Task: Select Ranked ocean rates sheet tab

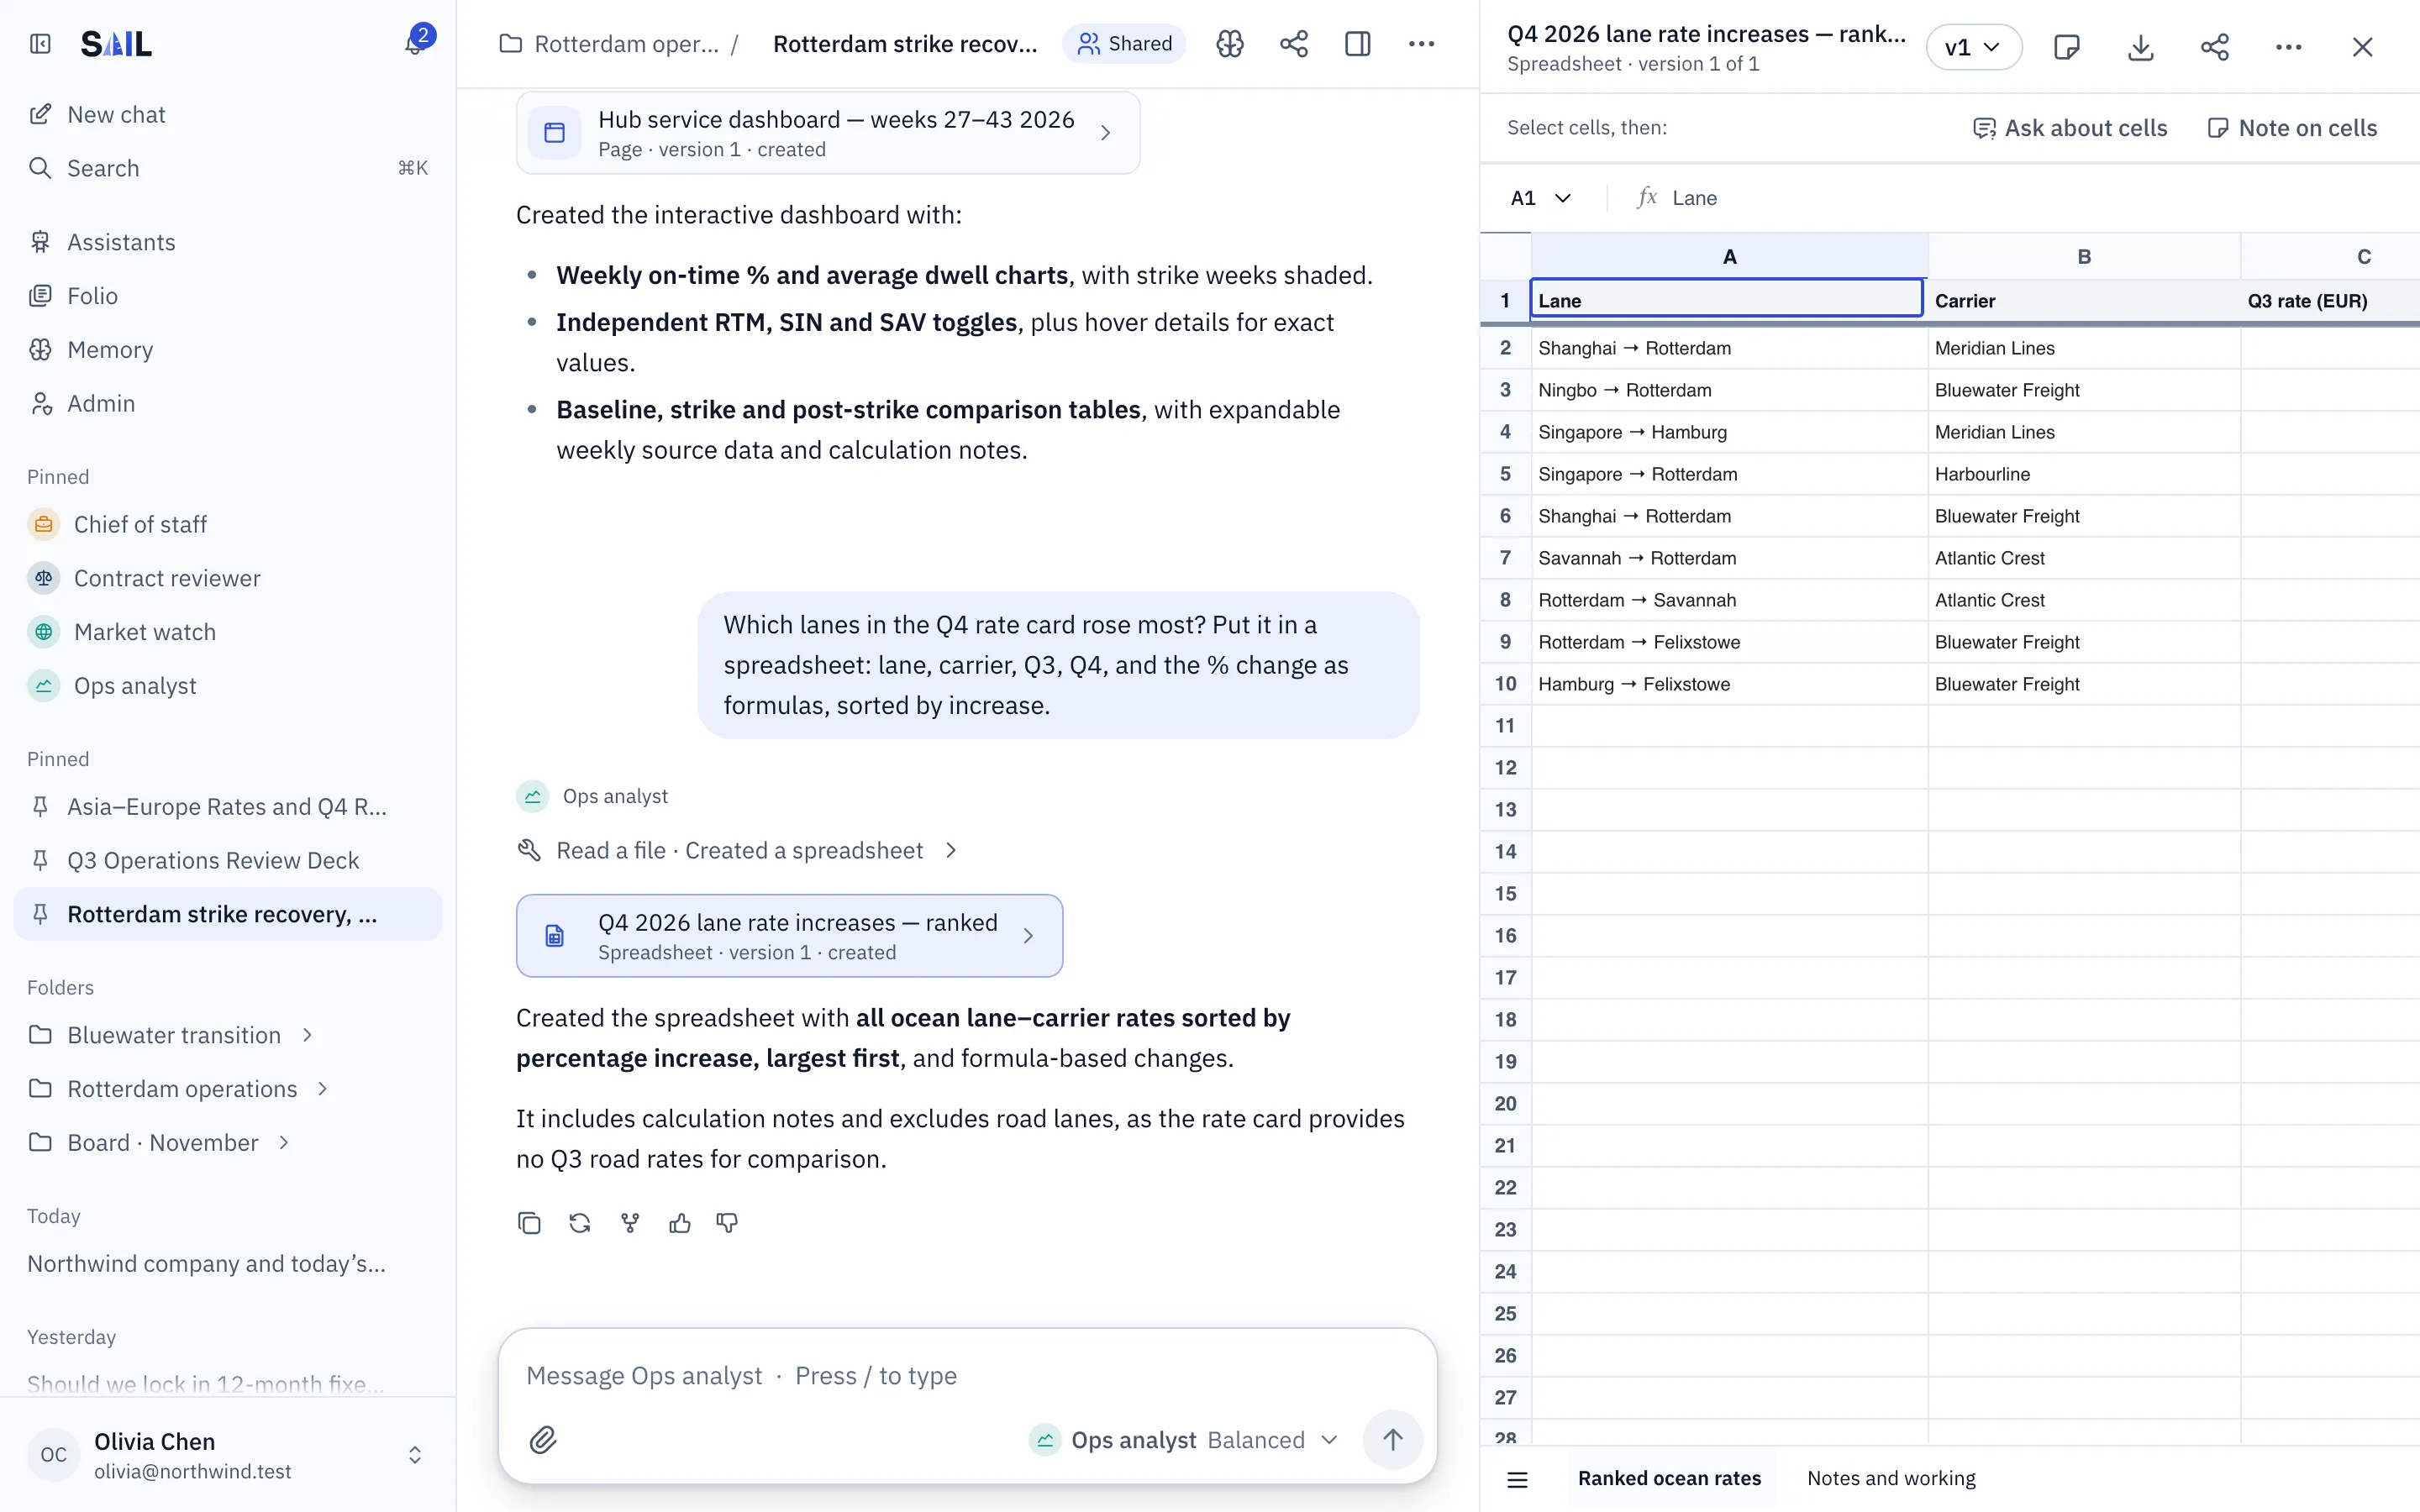Action: (x=1669, y=1478)
